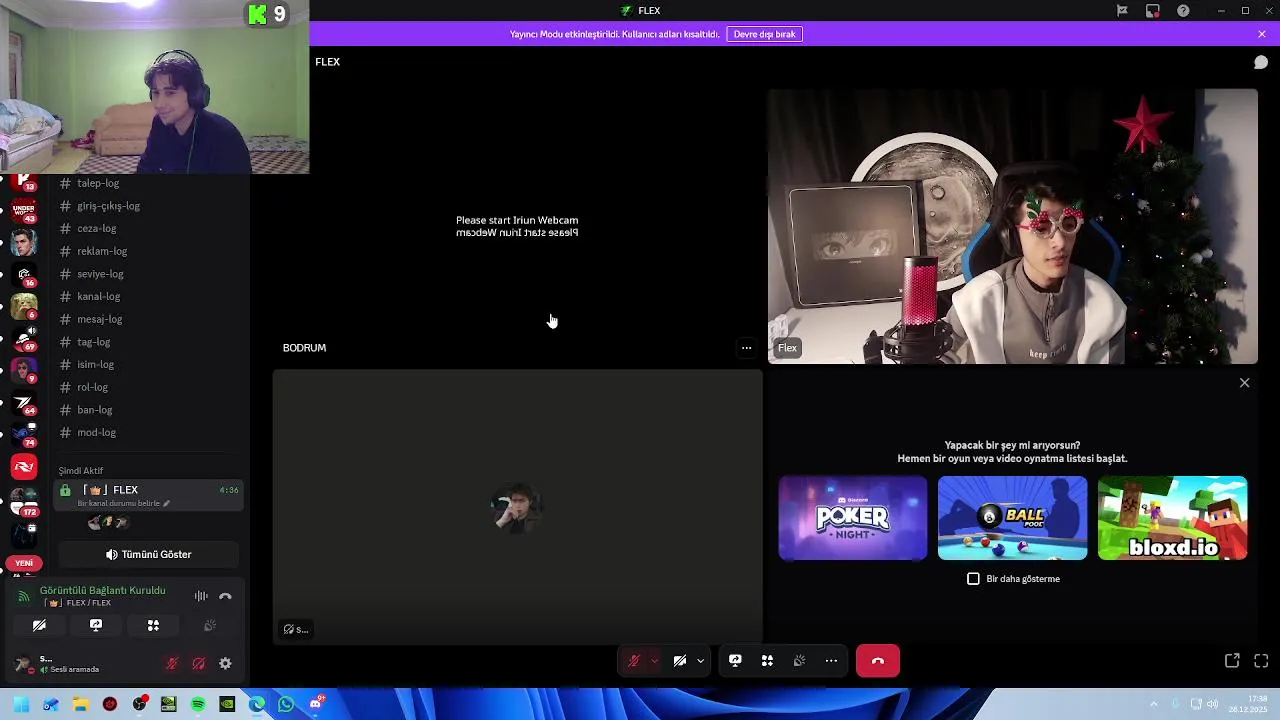Open the server with 172 notifications badge
The height and width of the screenshot is (720, 1280).
tap(24, 501)
